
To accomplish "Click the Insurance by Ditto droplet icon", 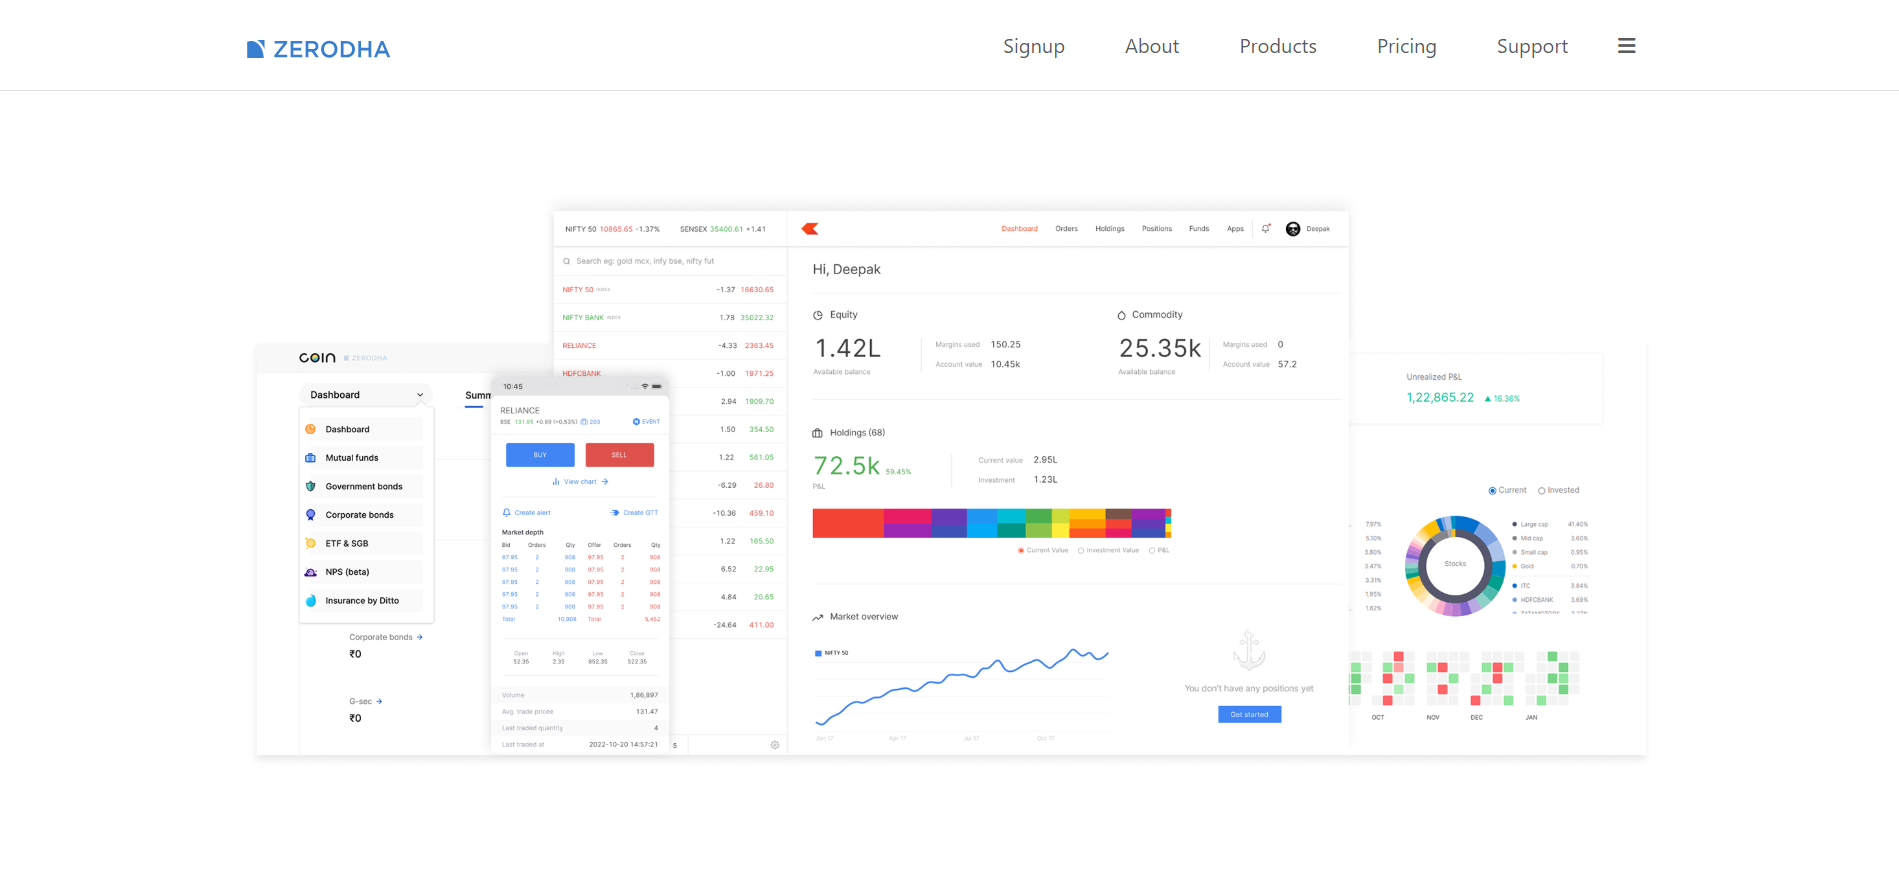I will (x=311, y=601).
